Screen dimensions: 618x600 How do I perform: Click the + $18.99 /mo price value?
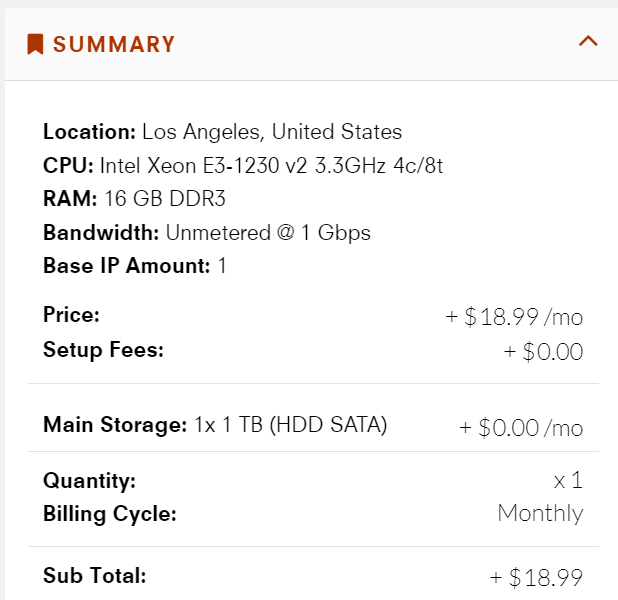514,317
